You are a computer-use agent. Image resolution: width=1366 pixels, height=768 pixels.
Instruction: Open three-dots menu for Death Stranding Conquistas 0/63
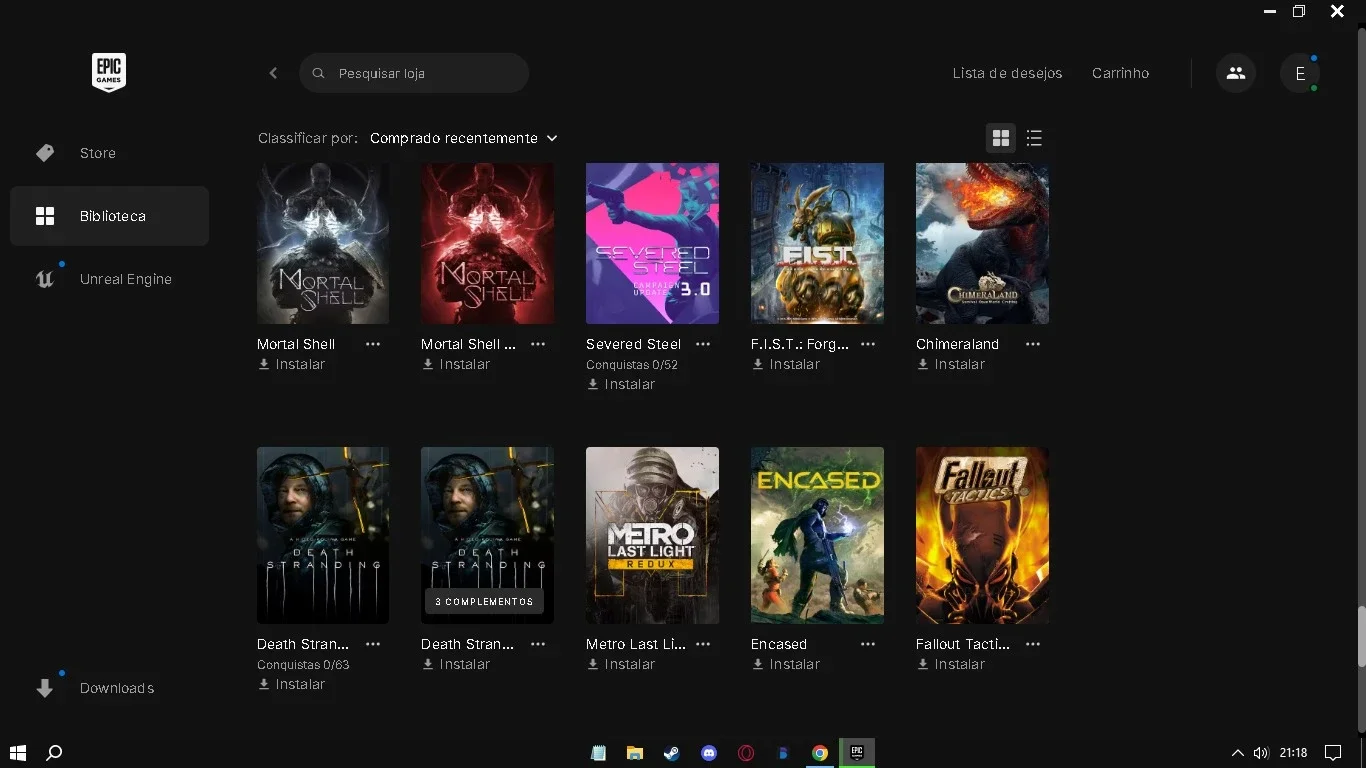[x=373, y=644]
